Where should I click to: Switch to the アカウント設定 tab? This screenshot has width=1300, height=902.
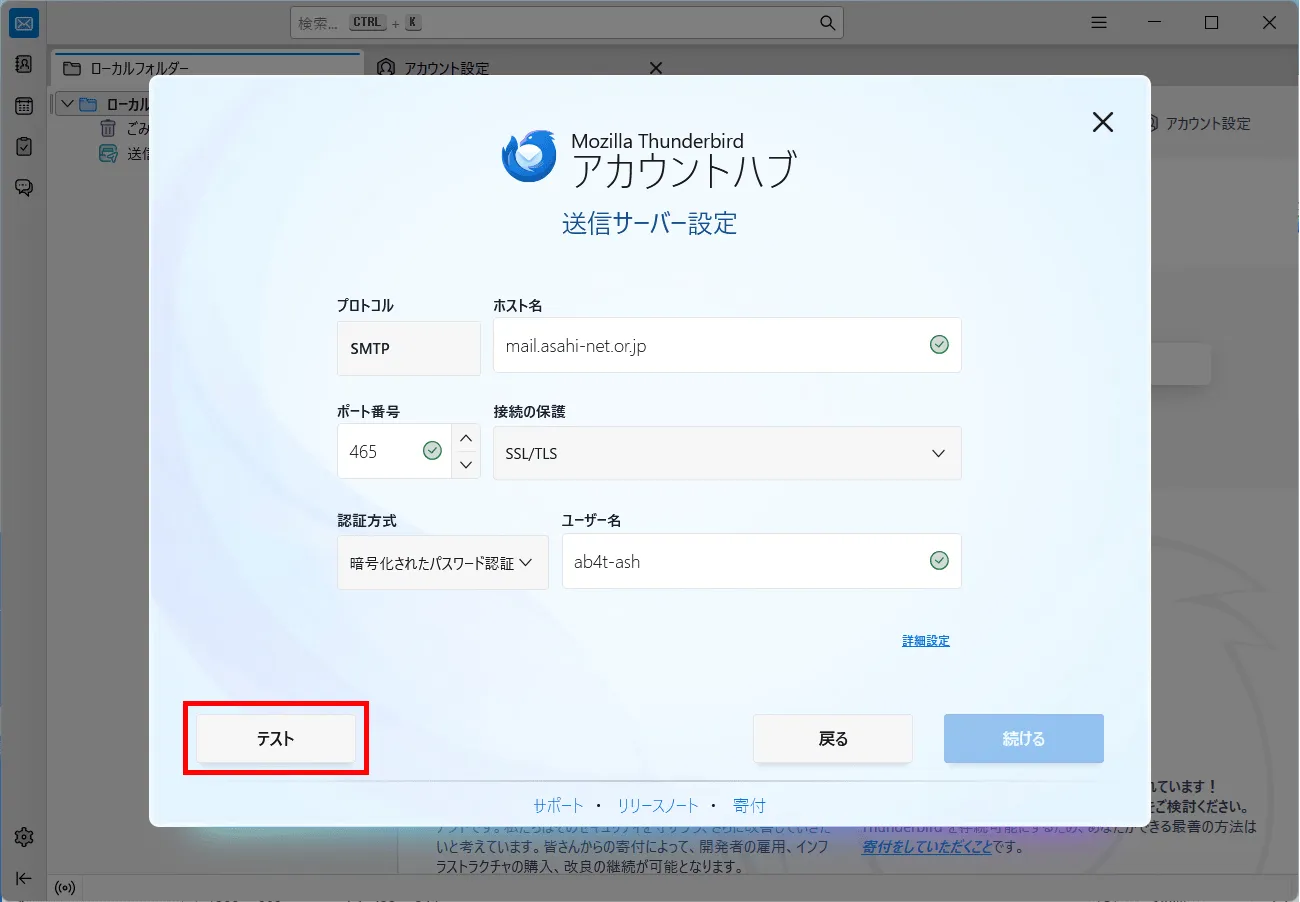click(x=445, y=67)
